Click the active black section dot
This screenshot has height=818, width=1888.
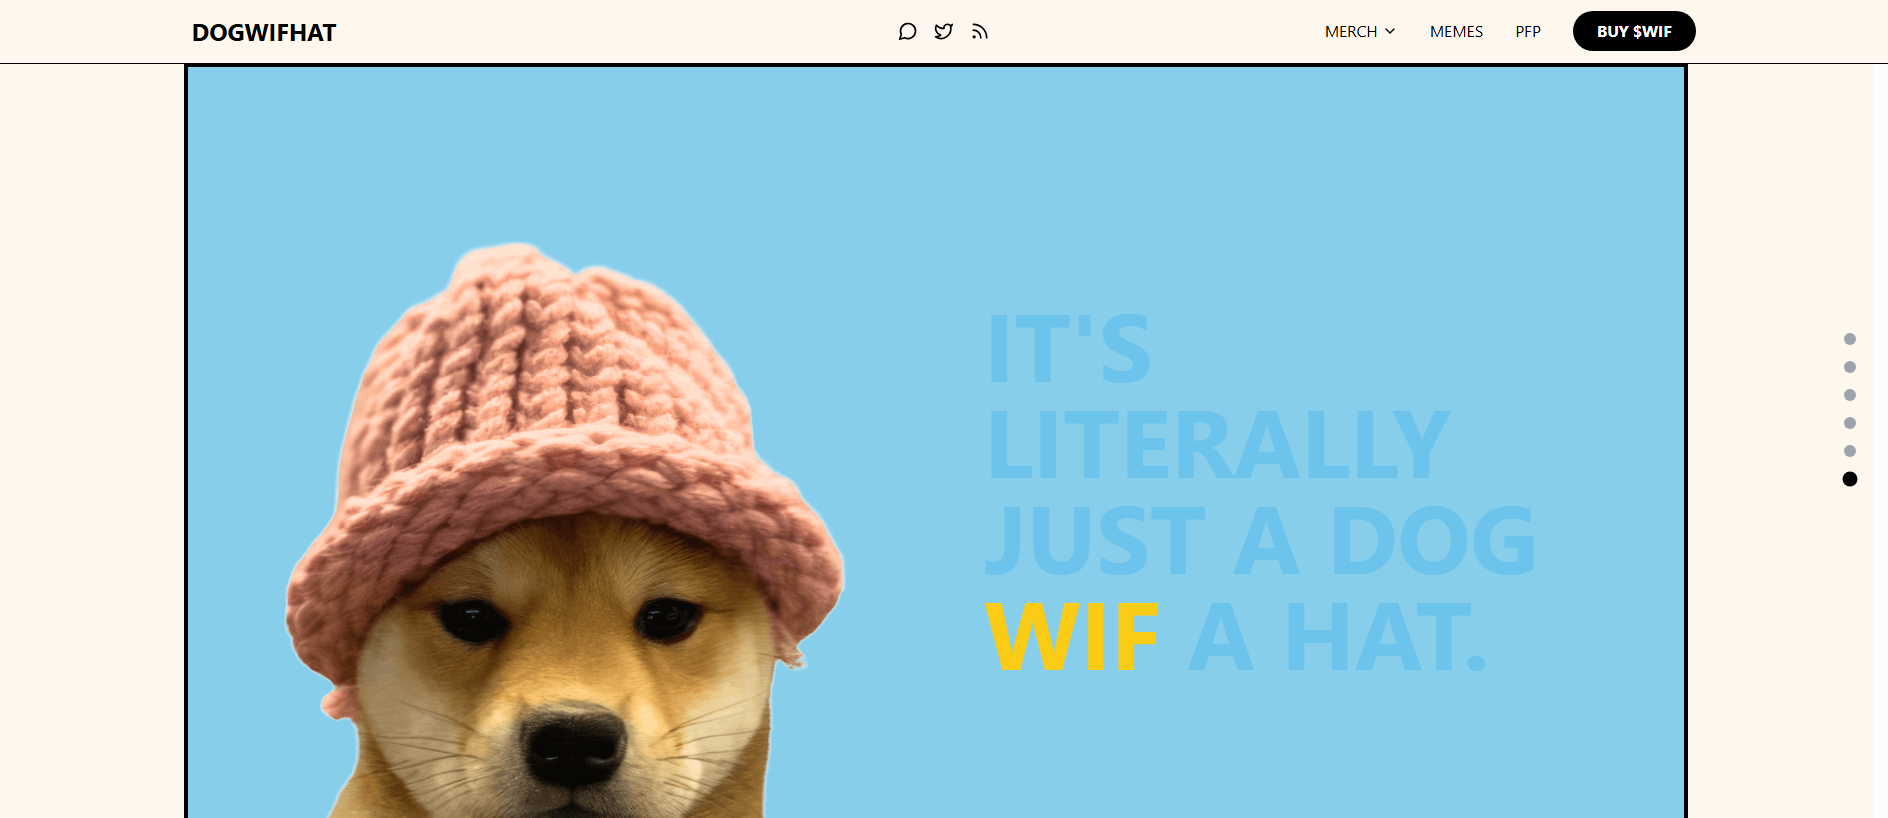tap(1850, 479)
